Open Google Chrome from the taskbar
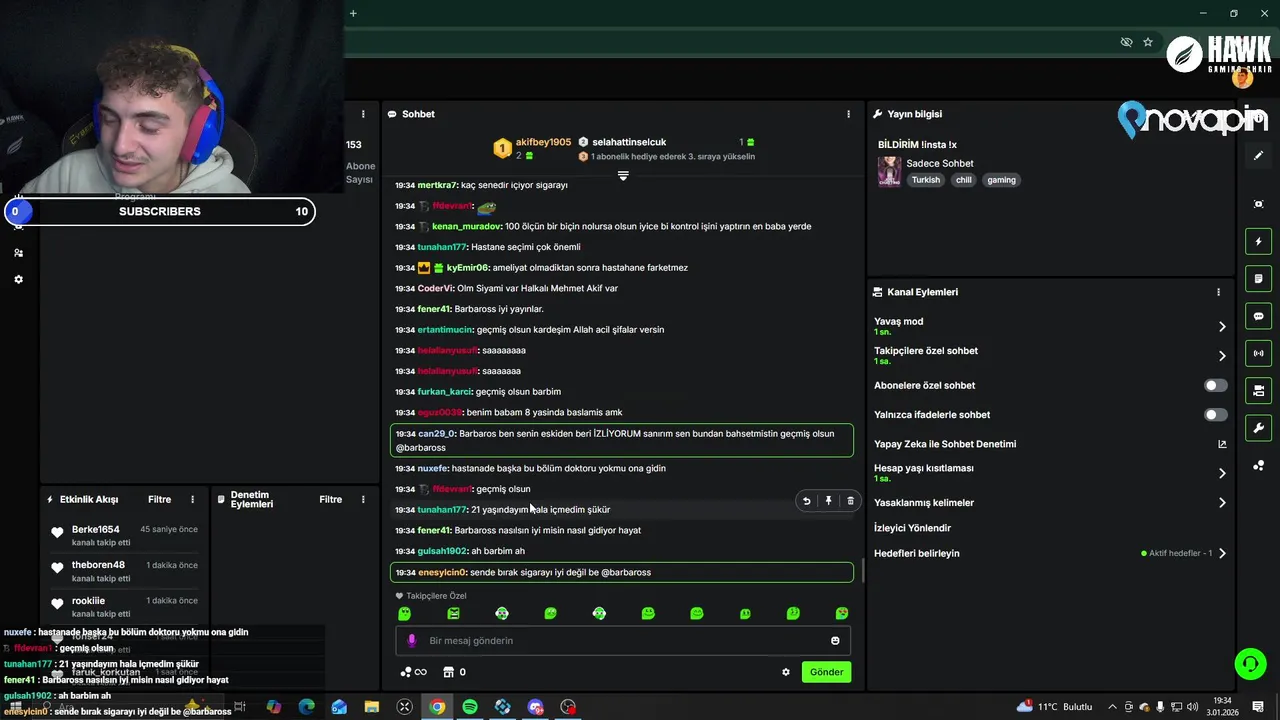This screenshot has height=720, width=1280. (x=437, y=707)
